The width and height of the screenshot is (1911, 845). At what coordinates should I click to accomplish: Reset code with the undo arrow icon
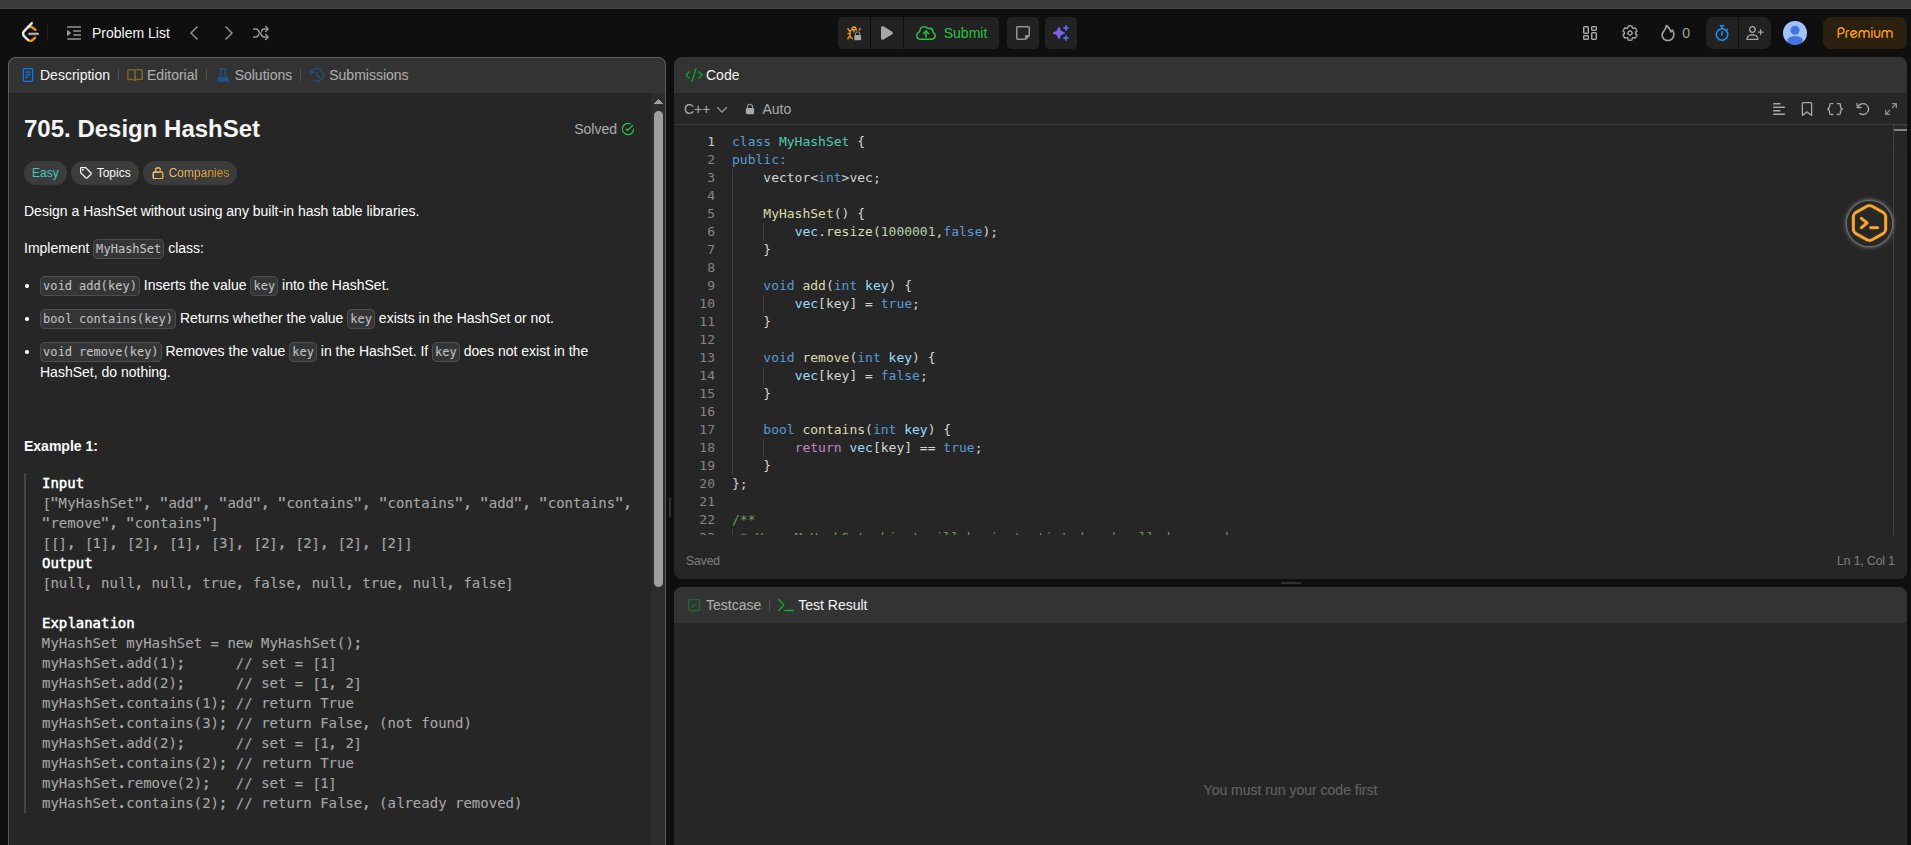pos(1862,109)
